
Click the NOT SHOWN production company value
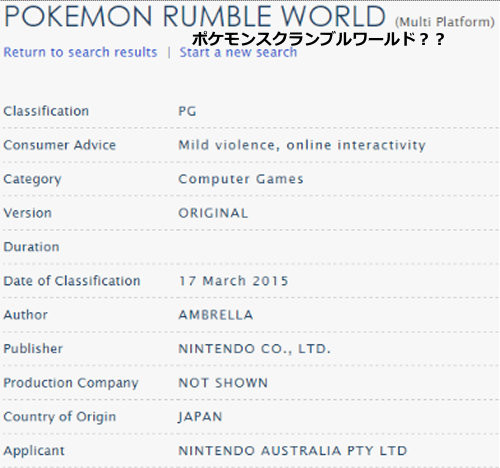[223, 383]
